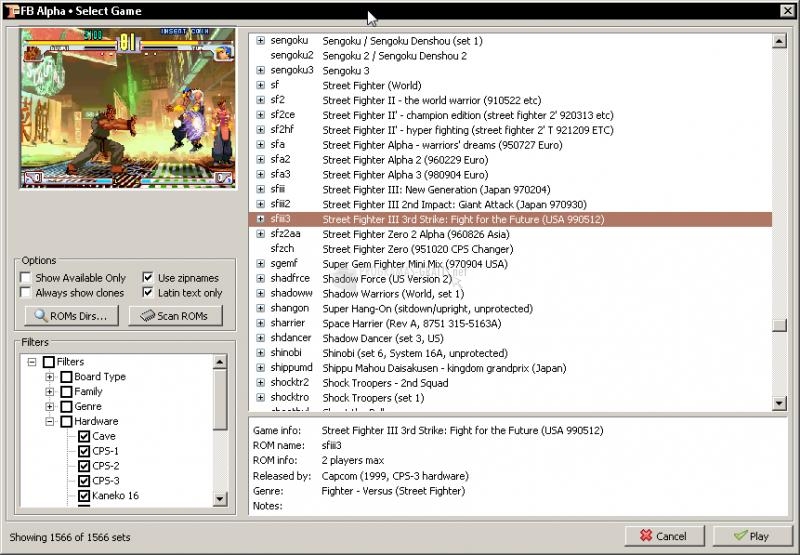Click the magnifier icon on ROMs Dirs button
800x555 pixels.
(x=40, y=315)
